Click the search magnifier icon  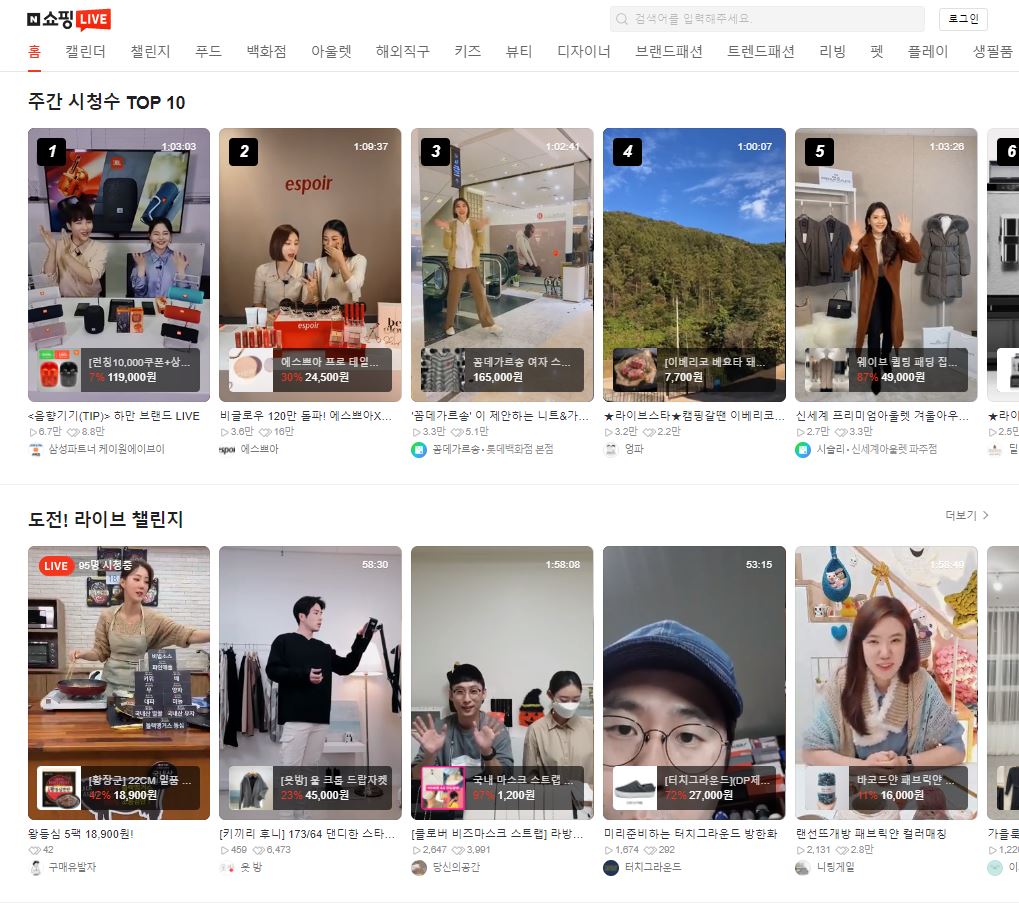[622, 19]
